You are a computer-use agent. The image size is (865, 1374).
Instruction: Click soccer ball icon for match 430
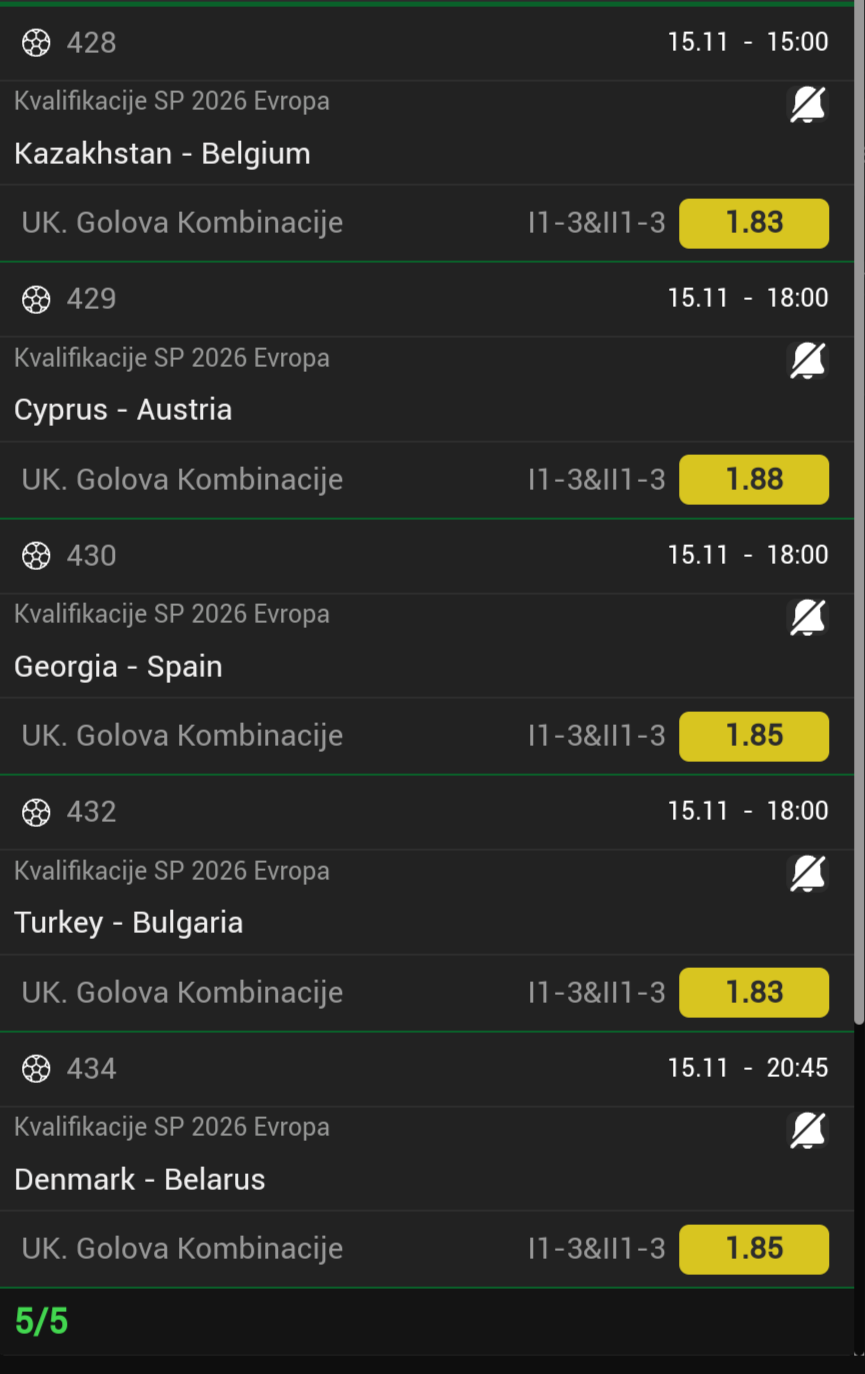(x=36, y=555)
